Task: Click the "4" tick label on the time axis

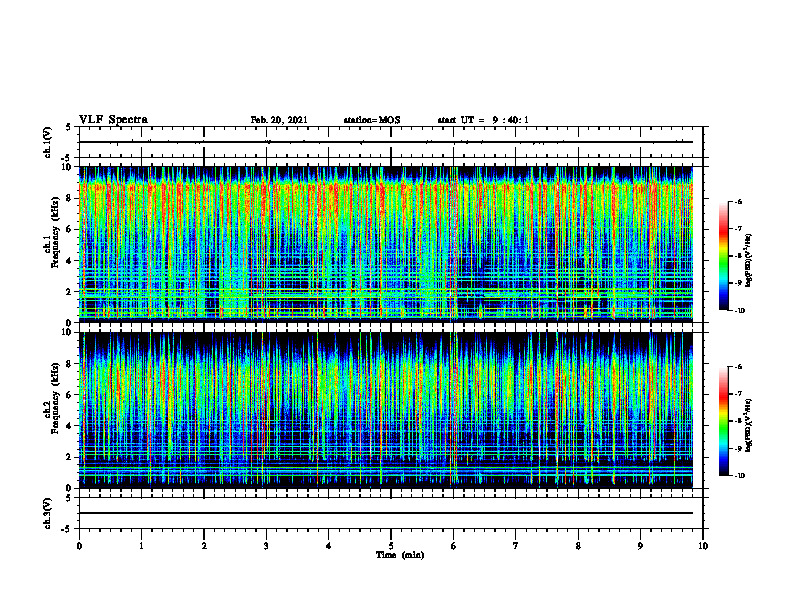Action: (x=329, y=546)
